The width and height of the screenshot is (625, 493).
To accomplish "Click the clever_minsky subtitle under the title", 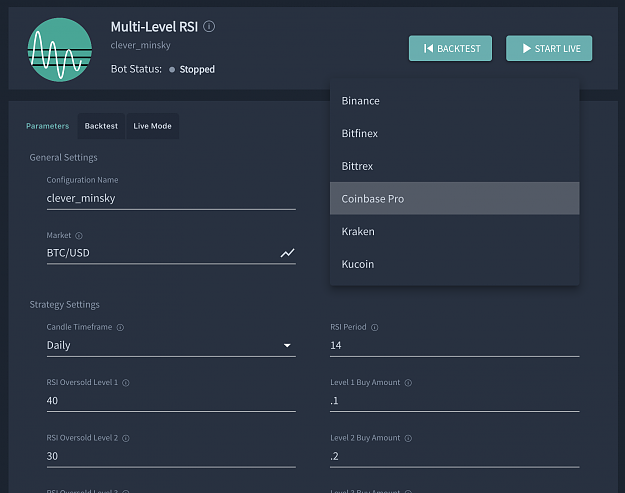I will (140, 45).
